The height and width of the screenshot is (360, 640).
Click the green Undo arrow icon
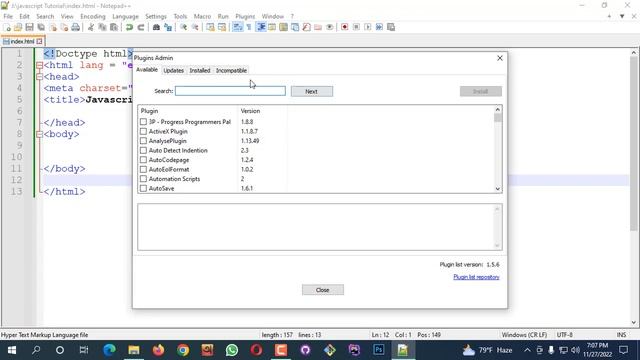tap(129, 27)
